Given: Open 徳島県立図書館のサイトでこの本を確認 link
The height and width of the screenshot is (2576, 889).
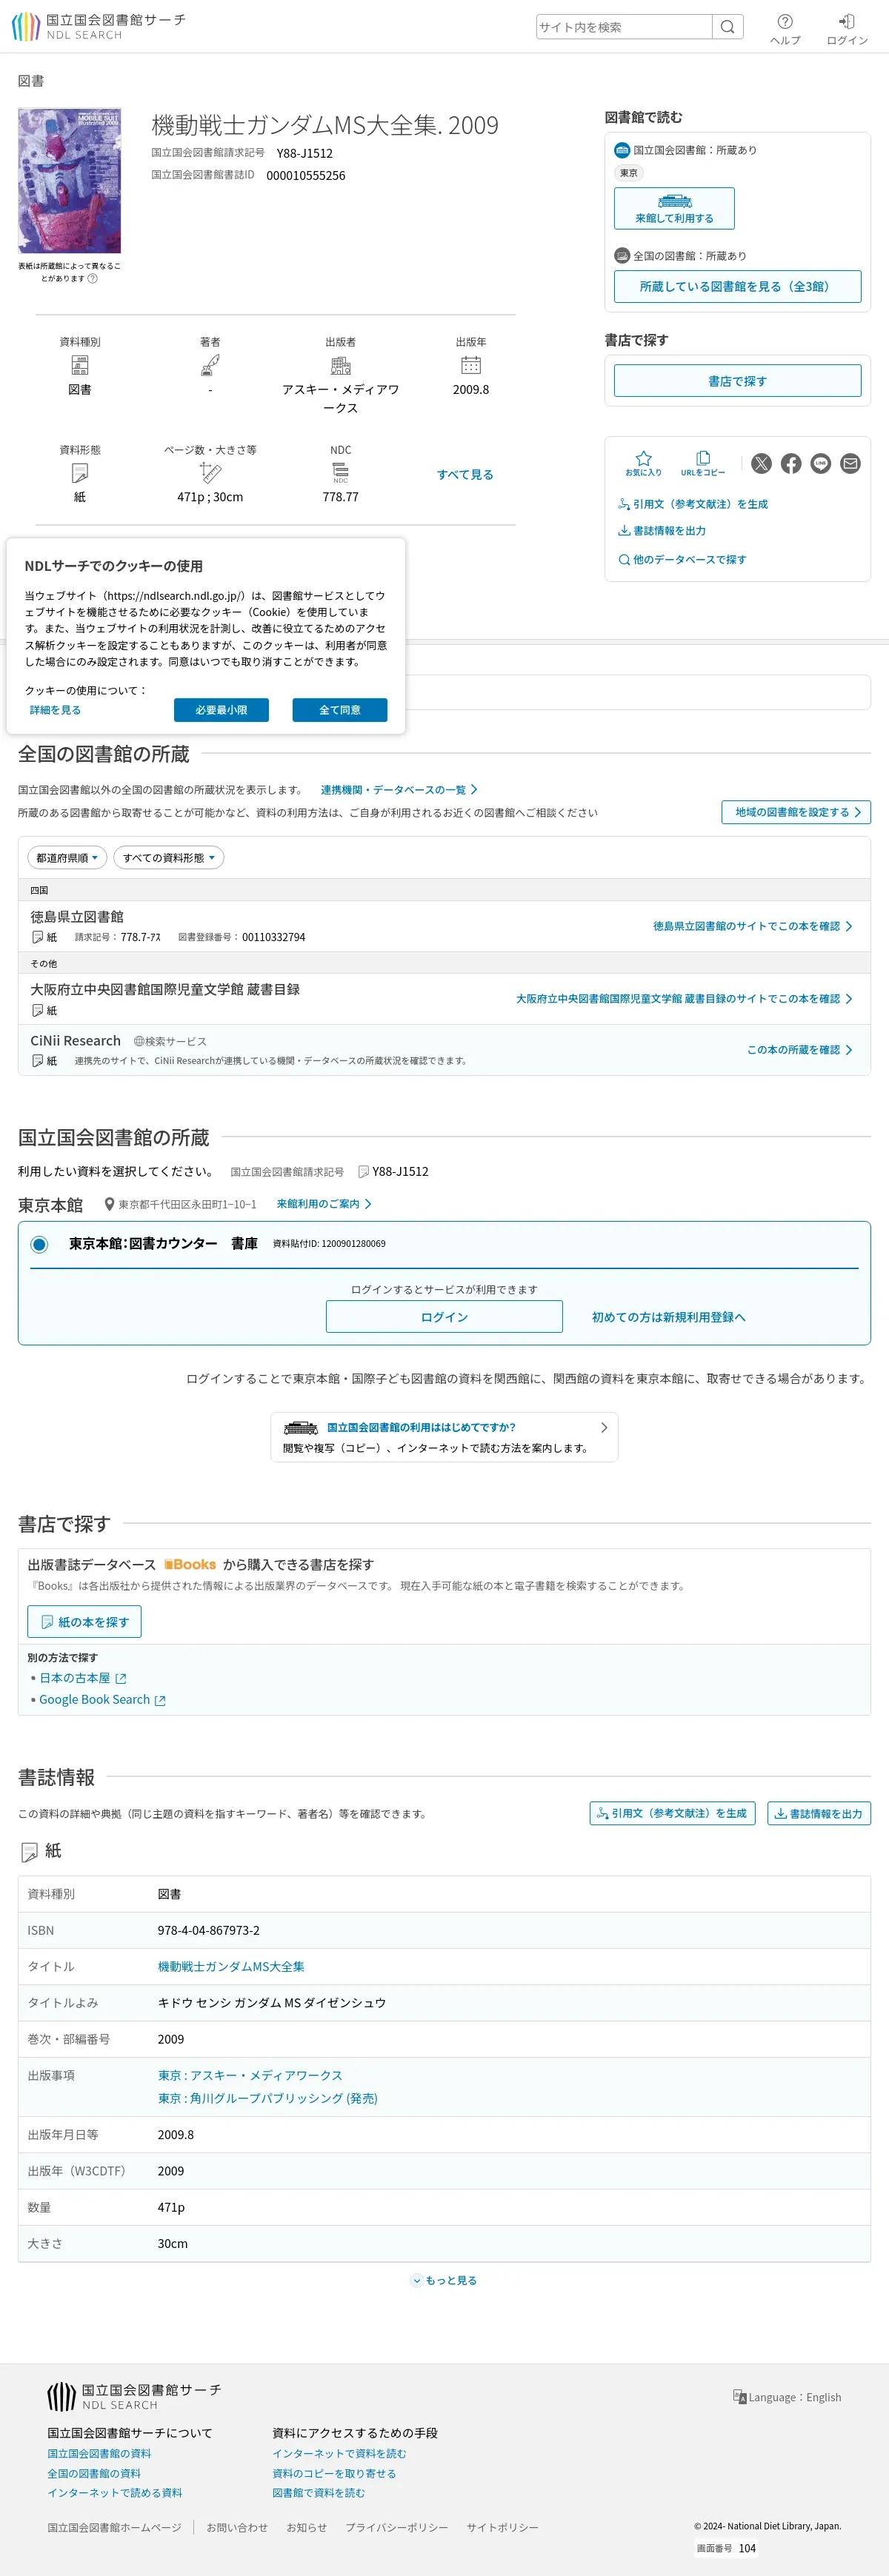Looking at the screenshot, I should 752,926.
